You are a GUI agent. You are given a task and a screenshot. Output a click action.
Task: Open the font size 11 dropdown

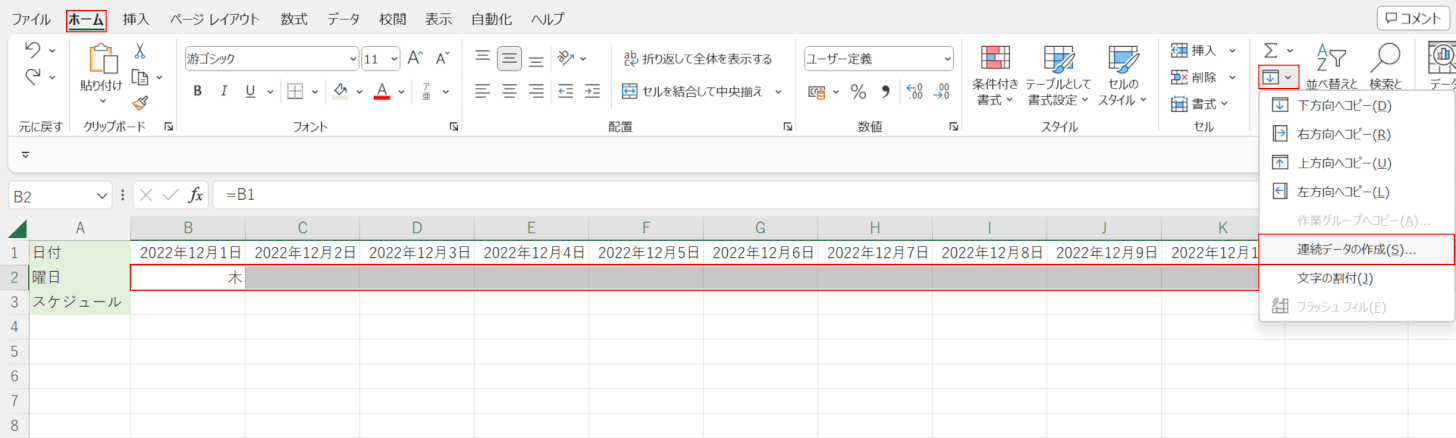394,59
